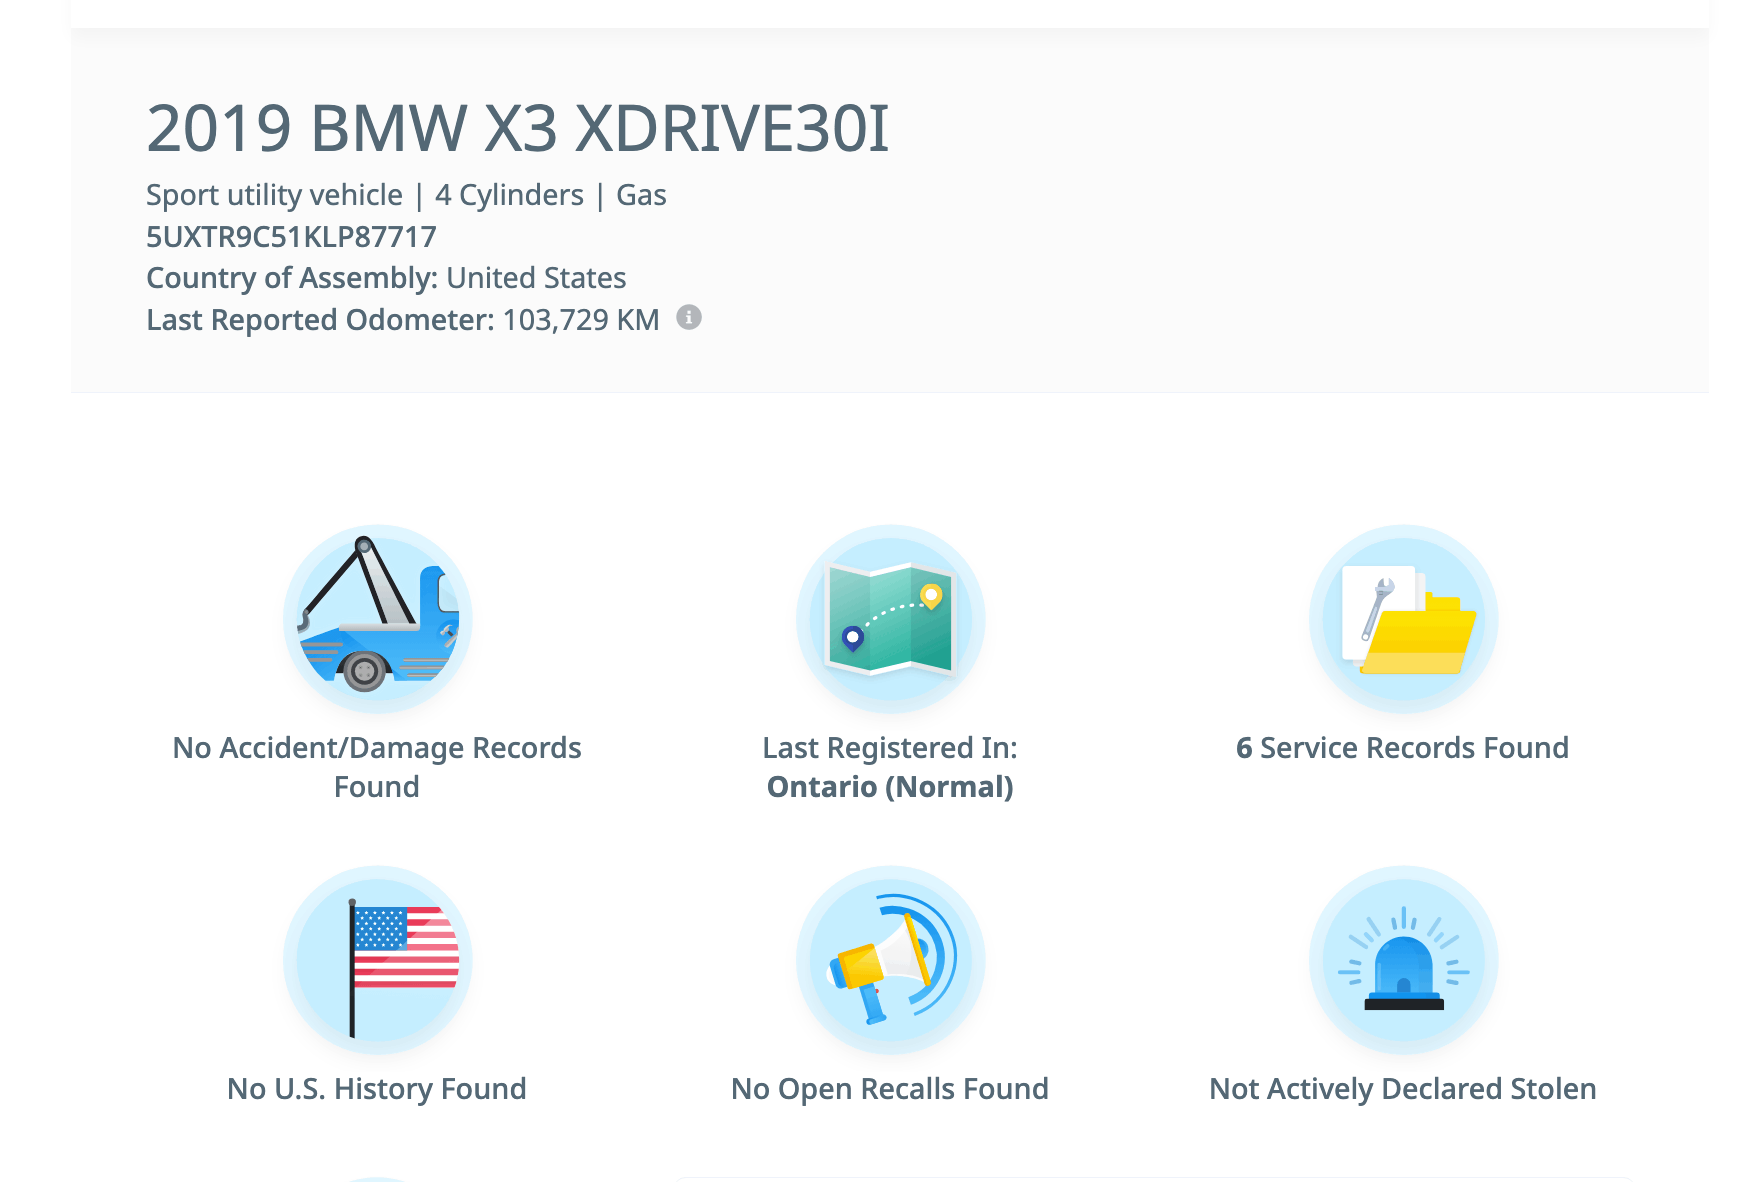1756x1182 pixels.
Task: Open the megaphone recalls icon
Action: pyautogui.click(x=890, y=960)
